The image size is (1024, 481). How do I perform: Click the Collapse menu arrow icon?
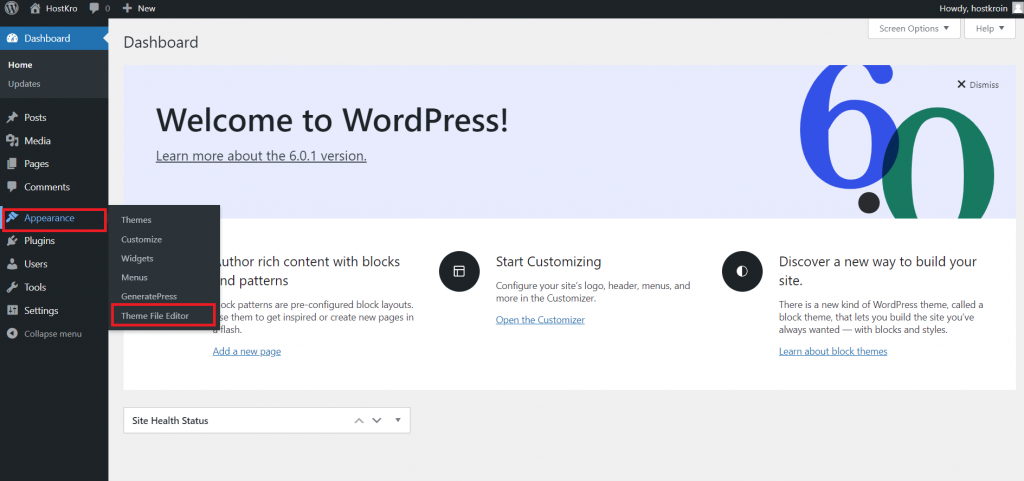[12, 334]
